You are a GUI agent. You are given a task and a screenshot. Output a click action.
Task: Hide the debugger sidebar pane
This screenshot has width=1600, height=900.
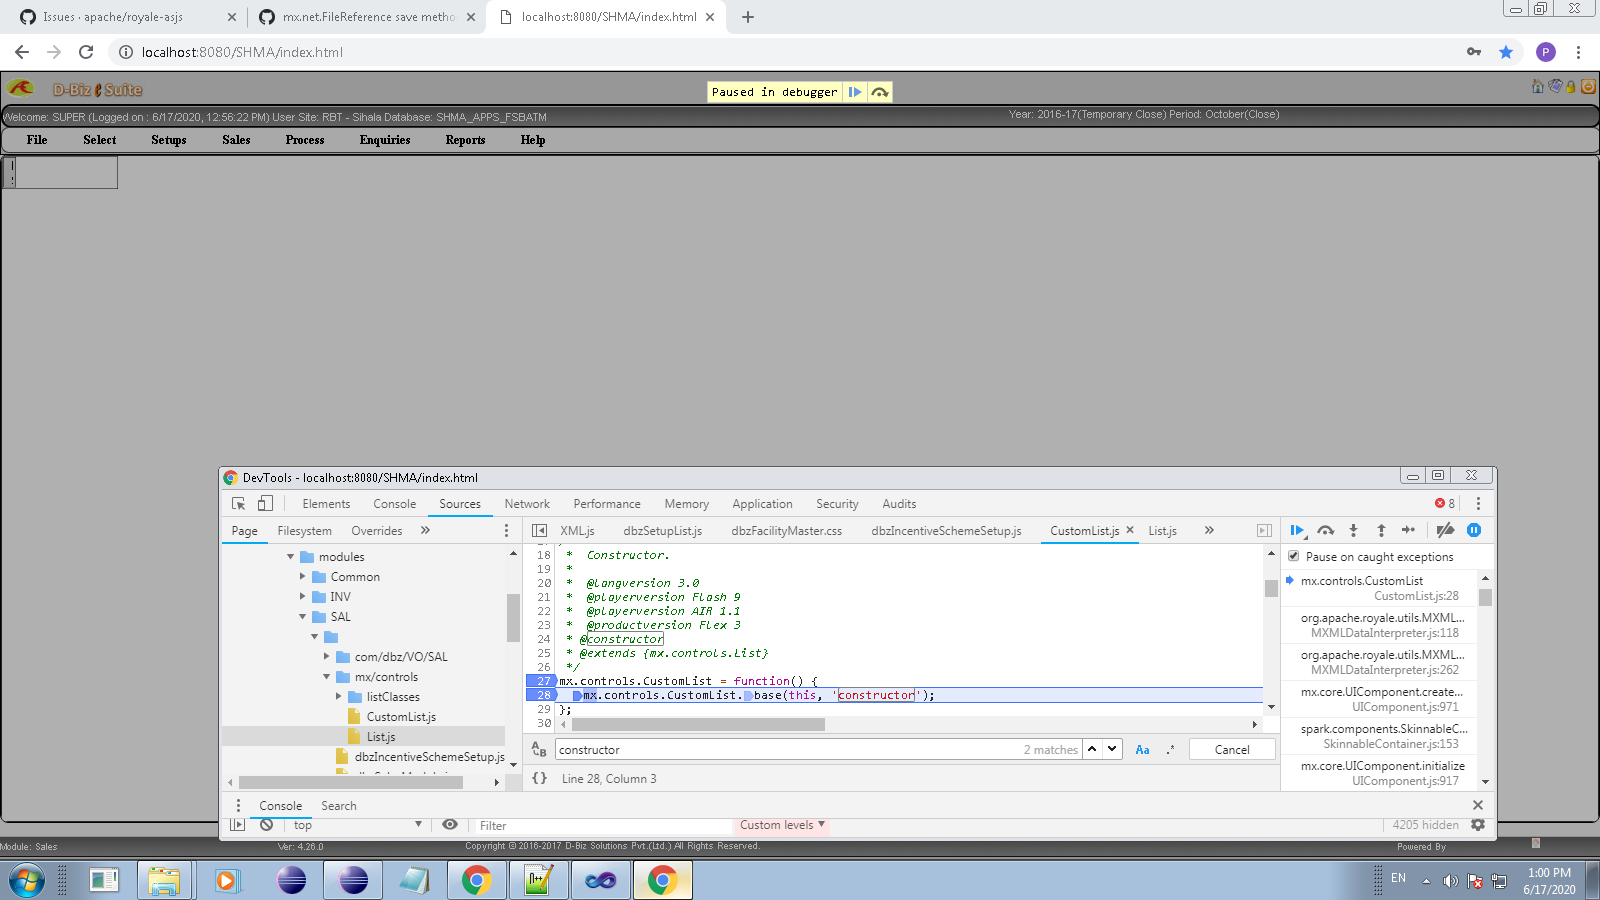point(1264,531)
